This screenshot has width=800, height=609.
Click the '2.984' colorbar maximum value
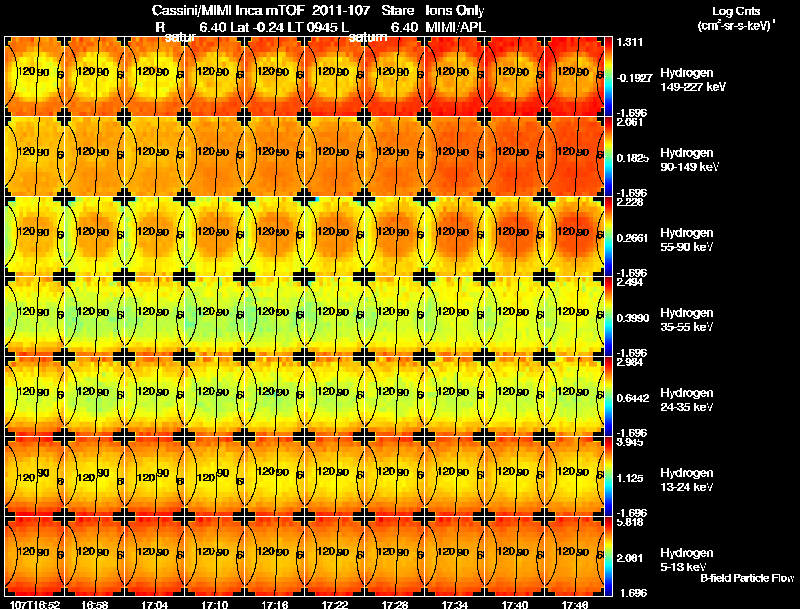pos(630,362)
